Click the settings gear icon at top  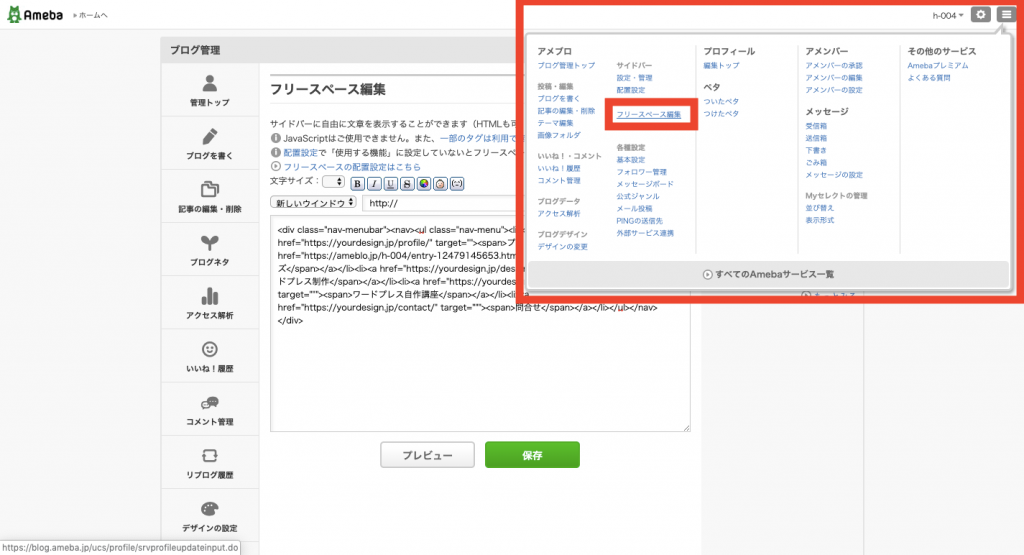(x=981, y=15)
